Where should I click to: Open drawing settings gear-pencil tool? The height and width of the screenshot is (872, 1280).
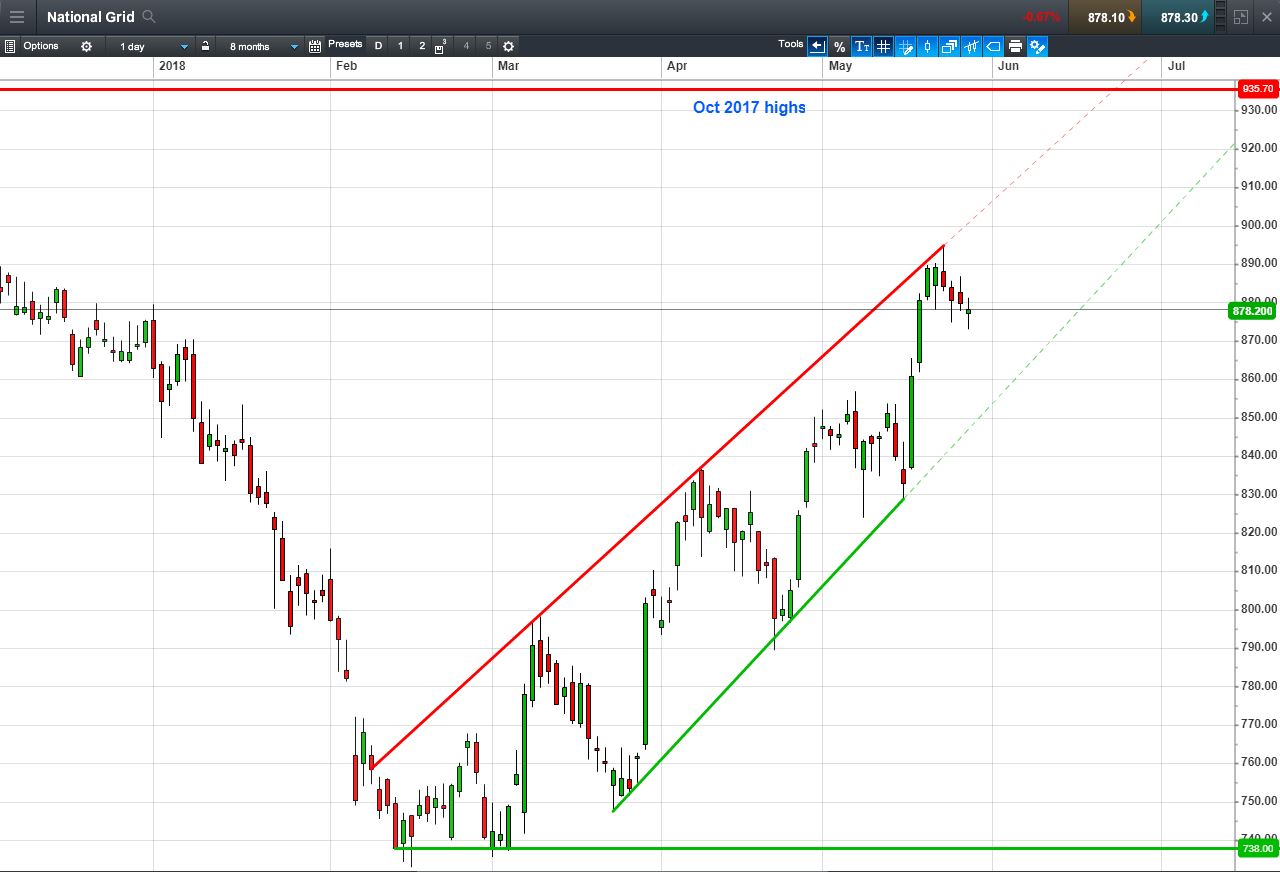point(1037,46)
